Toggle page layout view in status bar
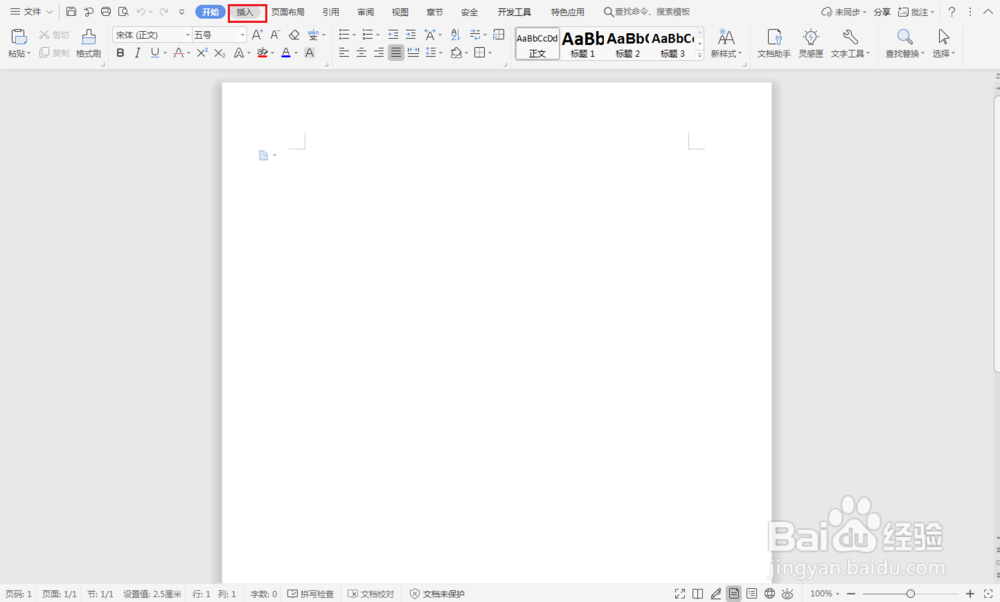The width and height of the screenshot is (1000, 602). [x=734, y=594]
